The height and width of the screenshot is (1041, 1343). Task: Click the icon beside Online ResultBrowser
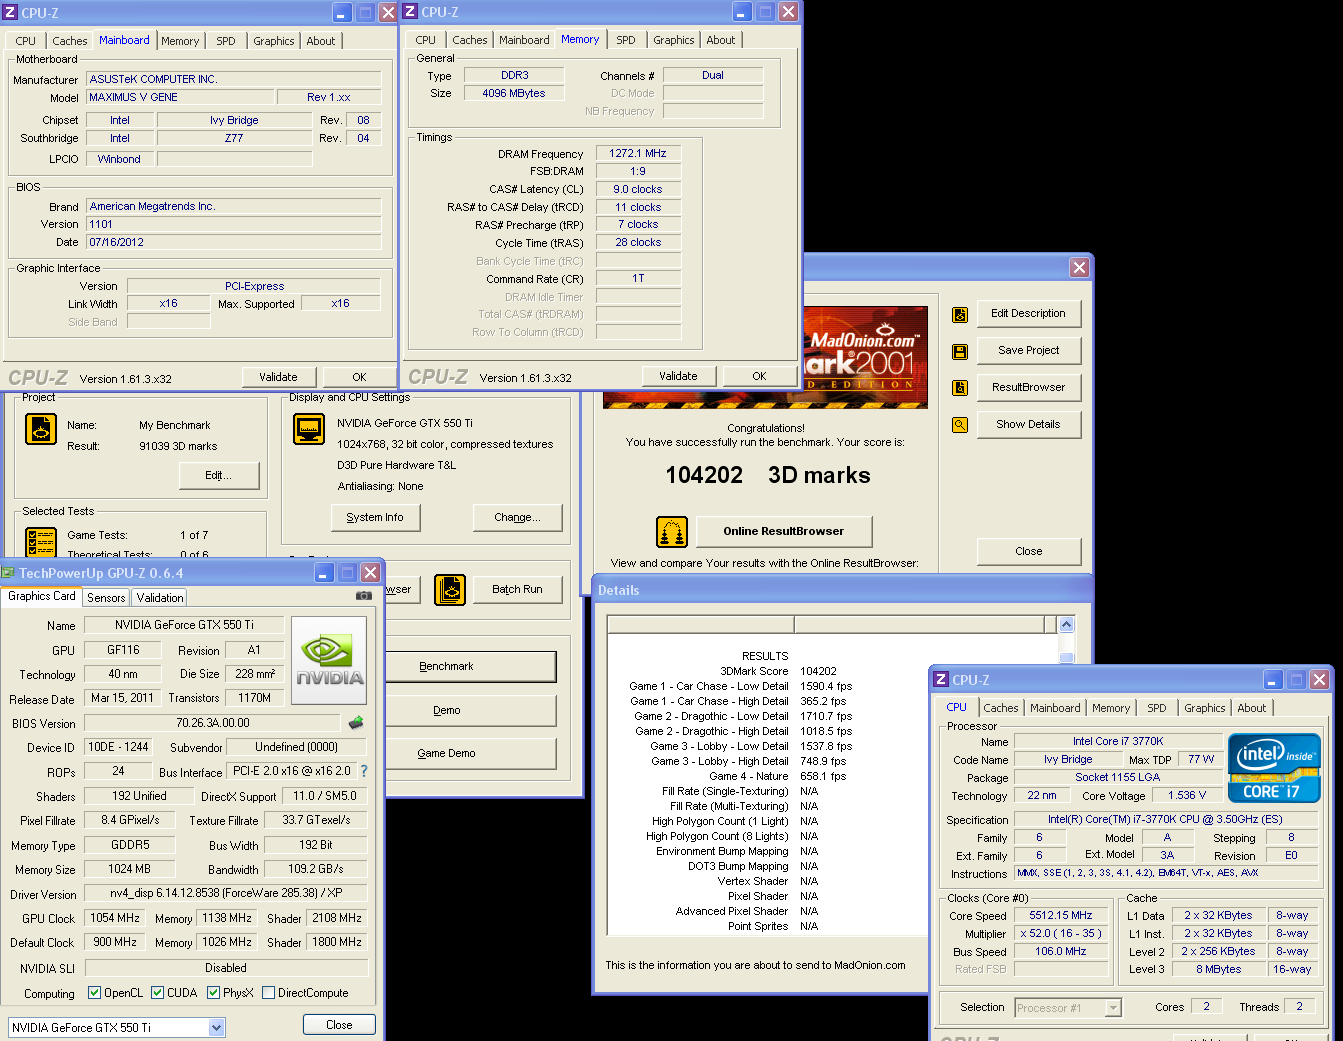[x=672, y=532]
